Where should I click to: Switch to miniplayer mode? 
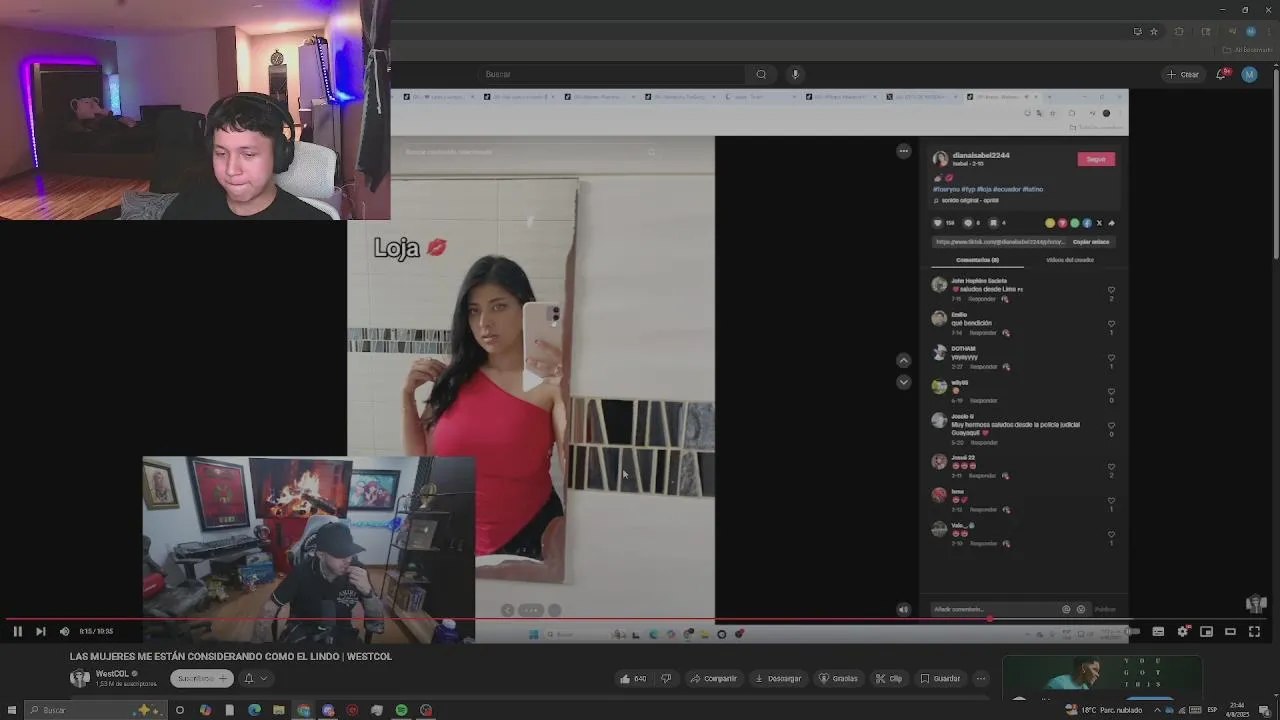(x=1206, y=631)
